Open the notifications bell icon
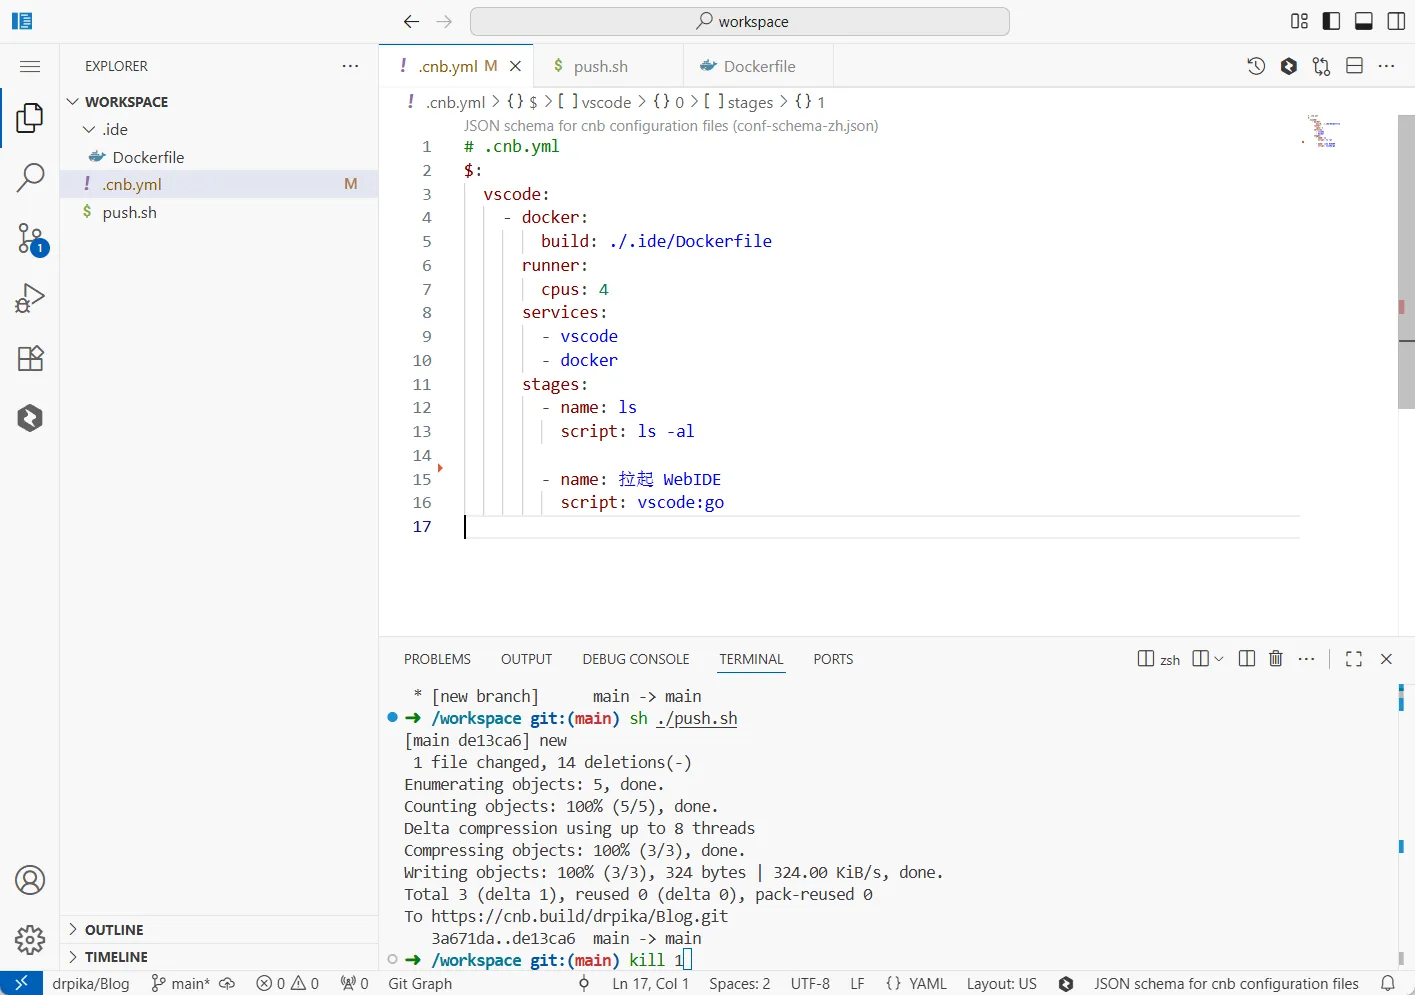This screenshot has height=995, width=1415. (1388, 983)
